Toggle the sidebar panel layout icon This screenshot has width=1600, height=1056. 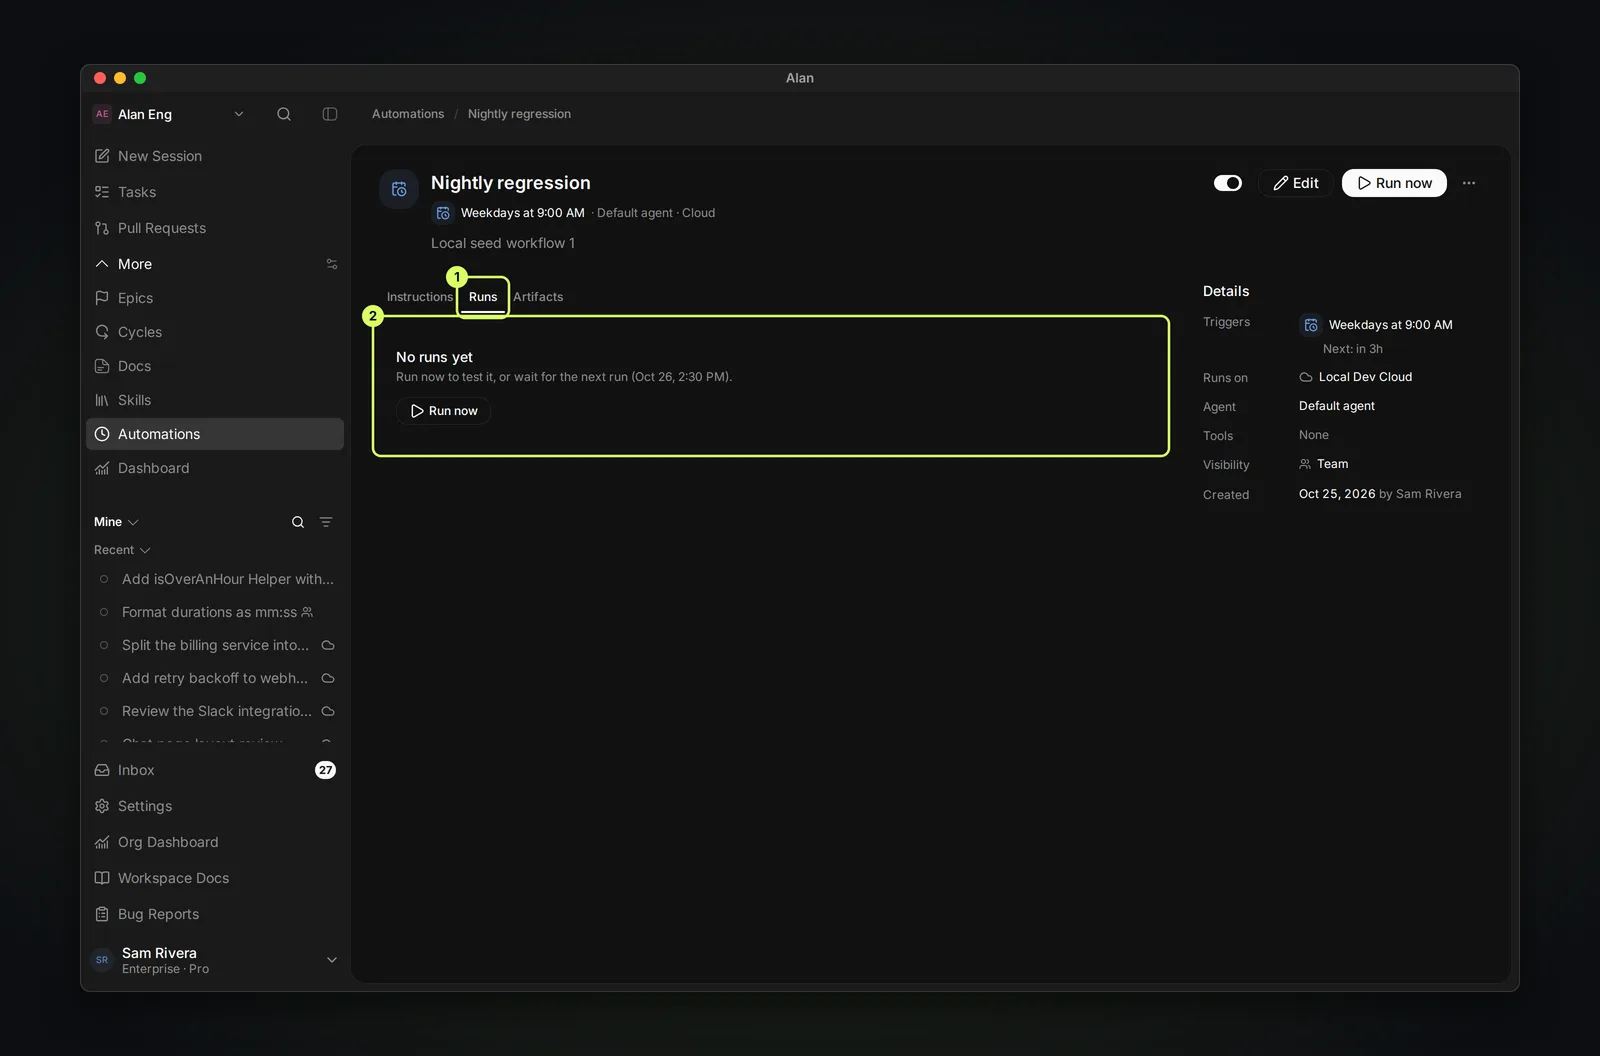330,114
